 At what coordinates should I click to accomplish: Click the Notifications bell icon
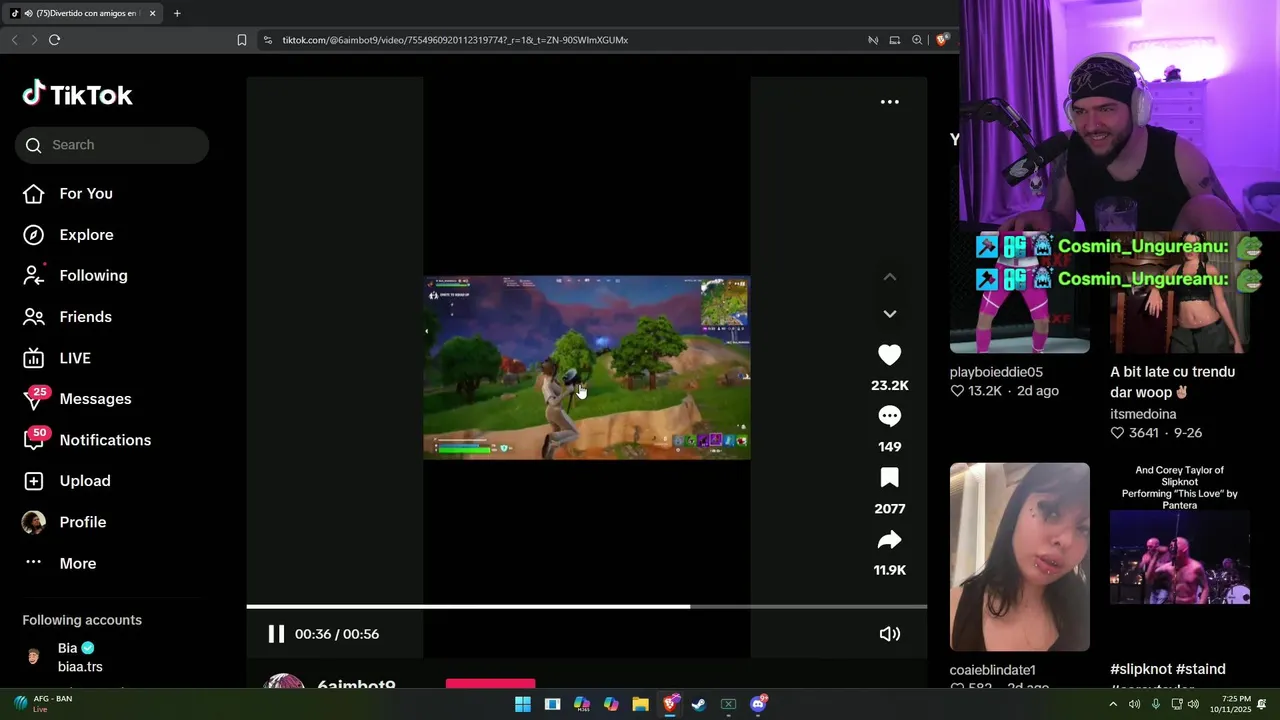(34, 440)
